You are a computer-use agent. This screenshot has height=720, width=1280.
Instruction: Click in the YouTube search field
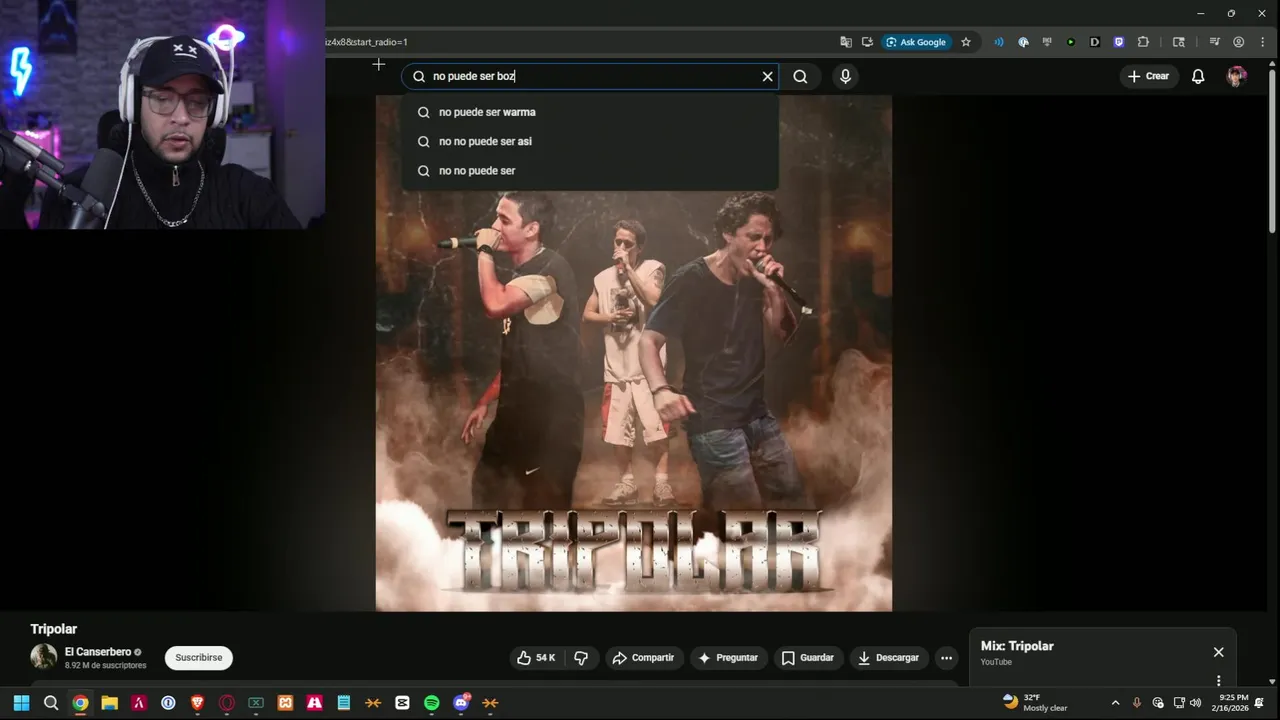click(592, 76)
